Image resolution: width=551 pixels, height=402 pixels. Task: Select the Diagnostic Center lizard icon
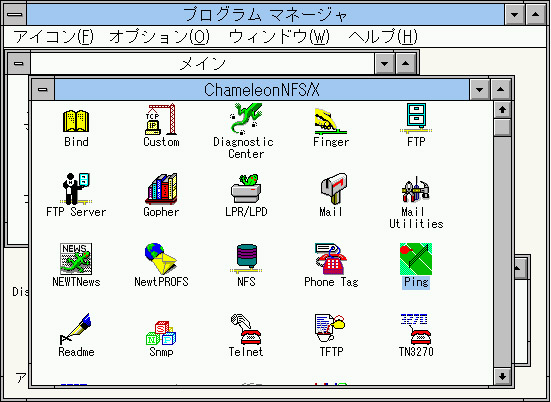point(246,119)
